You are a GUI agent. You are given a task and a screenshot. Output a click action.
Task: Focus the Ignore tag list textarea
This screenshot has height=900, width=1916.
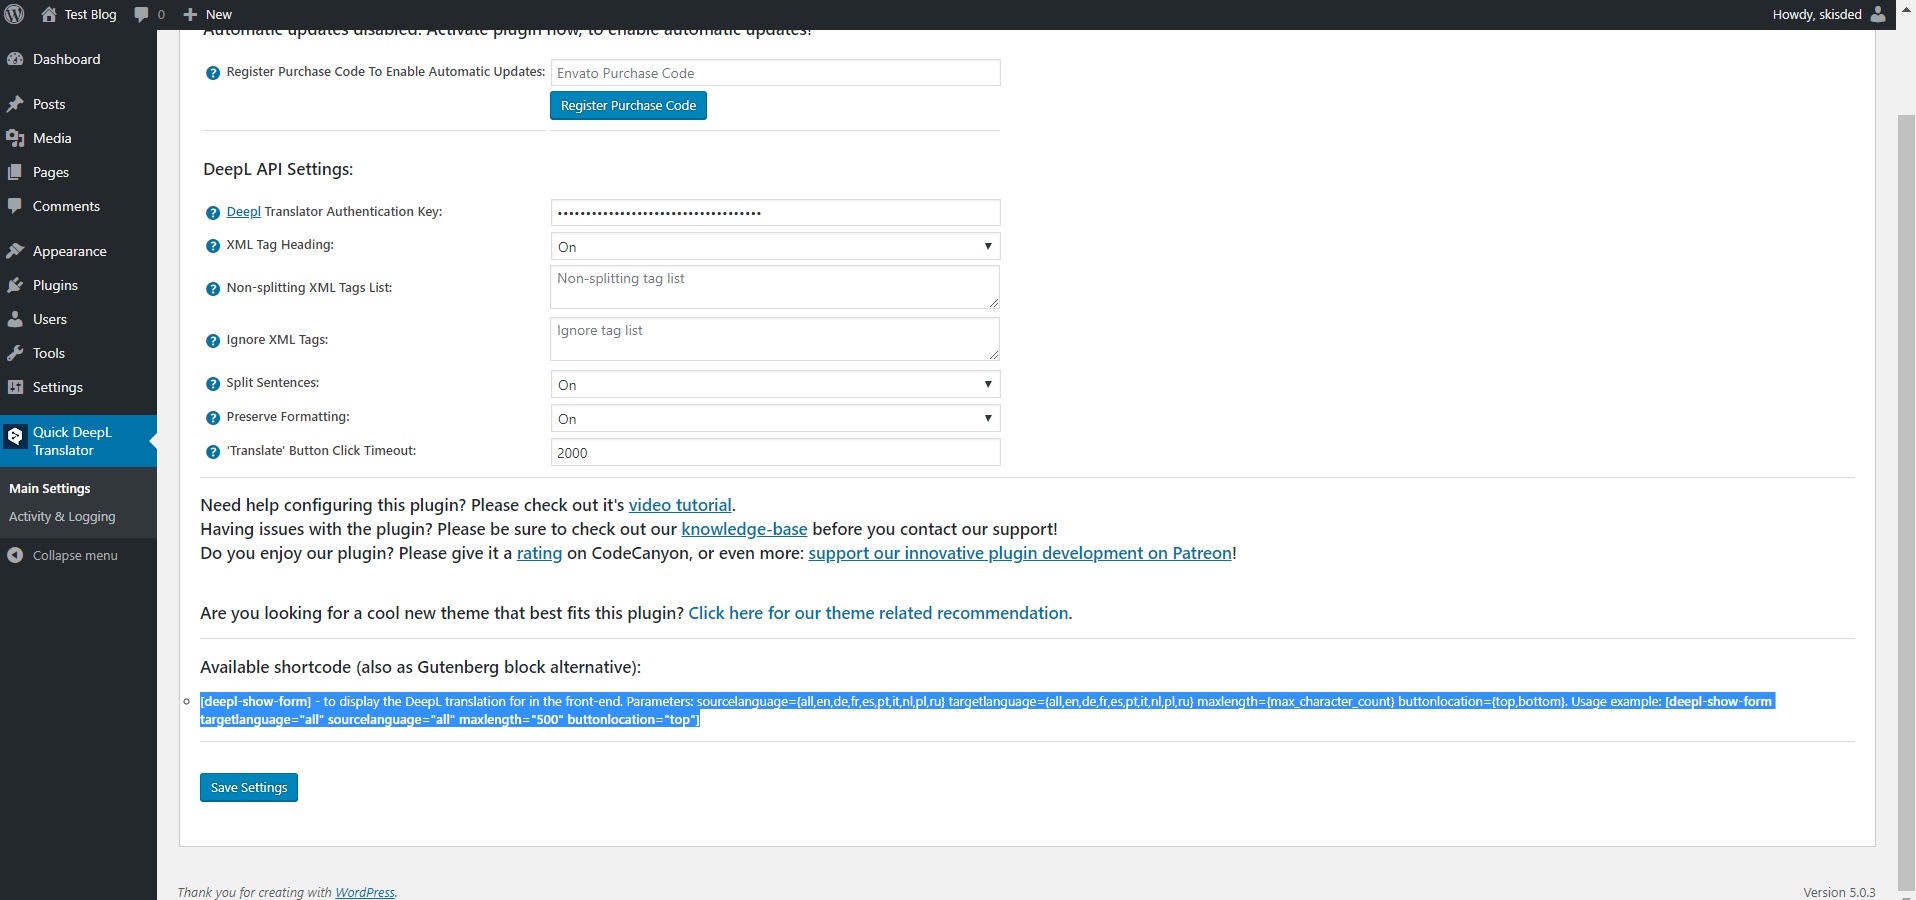775,339
